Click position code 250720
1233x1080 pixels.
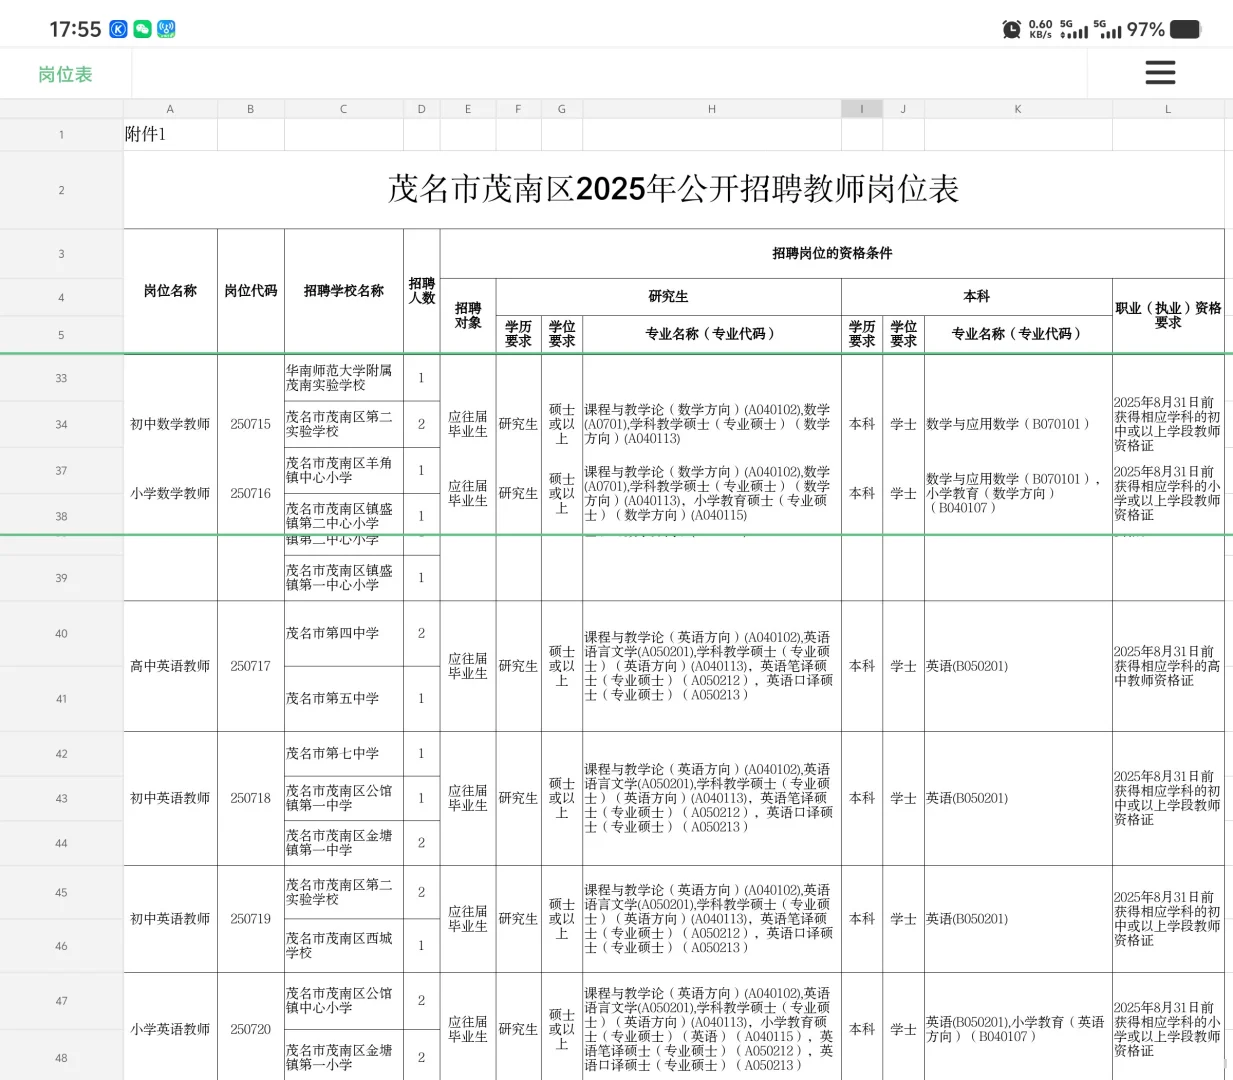click(250, 1029)
